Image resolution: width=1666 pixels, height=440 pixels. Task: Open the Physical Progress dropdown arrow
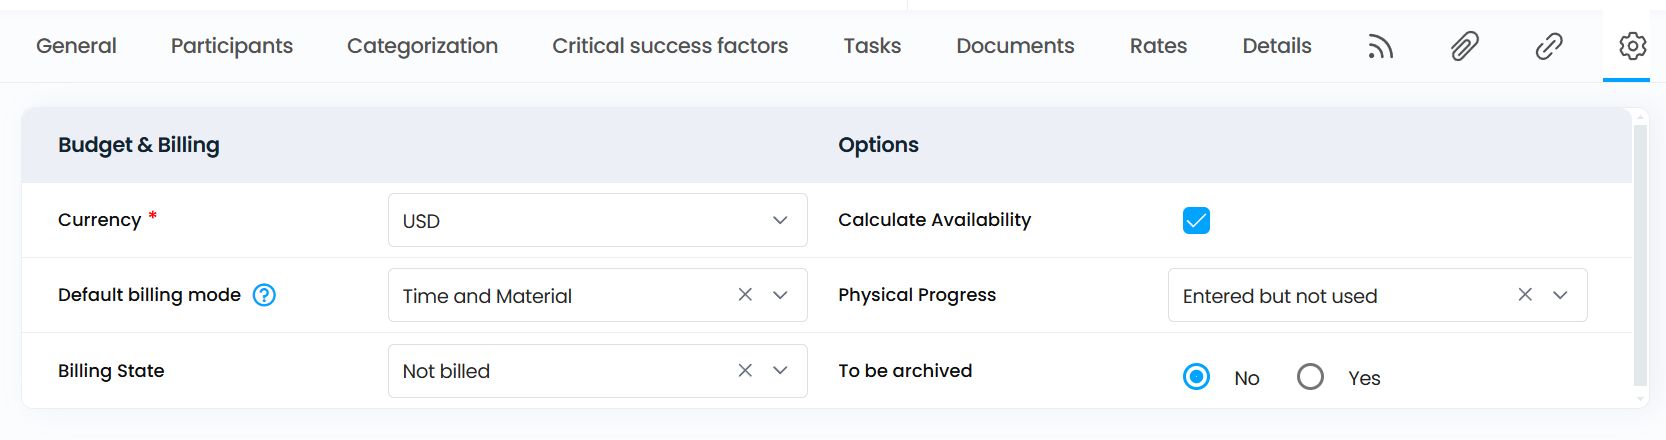pos(1560,295)
